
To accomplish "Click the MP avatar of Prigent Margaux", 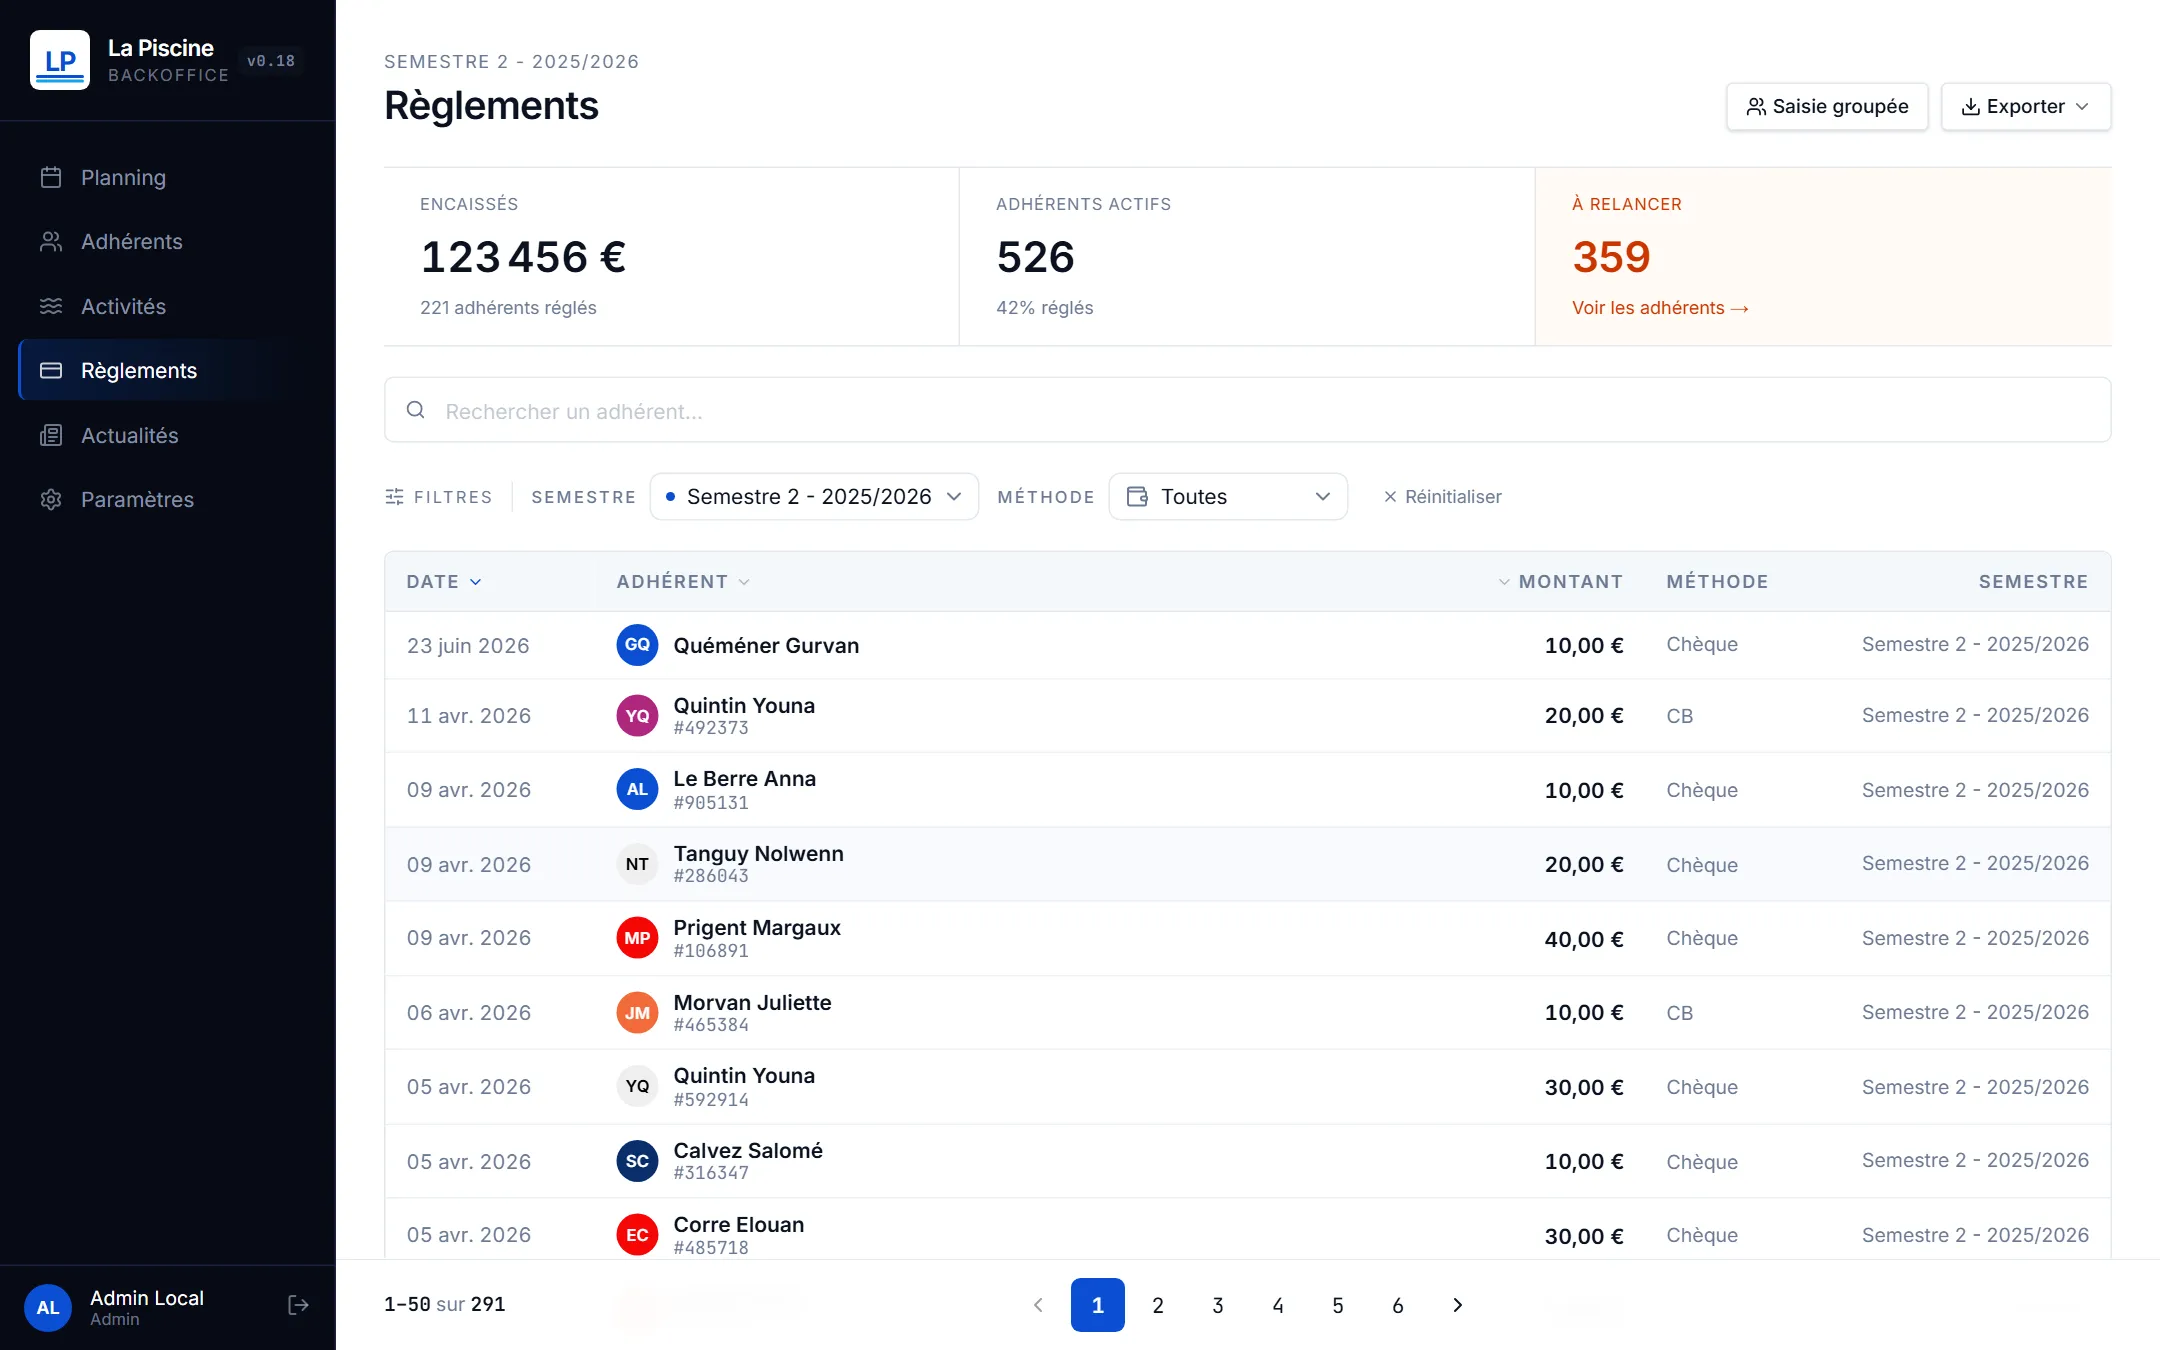I will coord(637,938).
